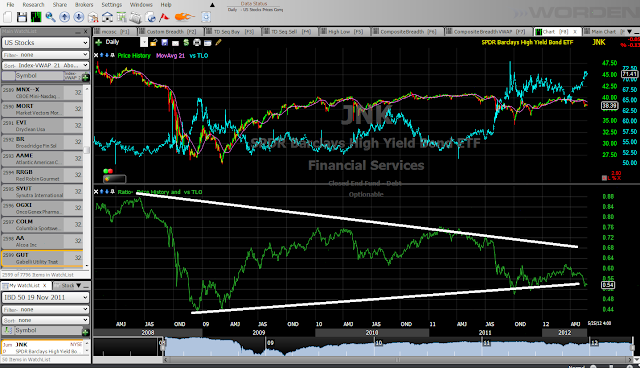Image resolution: width=640 pixels, height=368 pixels.
Task: Click the file folders icon in toolbar
Action: click(x=136, y=17)
